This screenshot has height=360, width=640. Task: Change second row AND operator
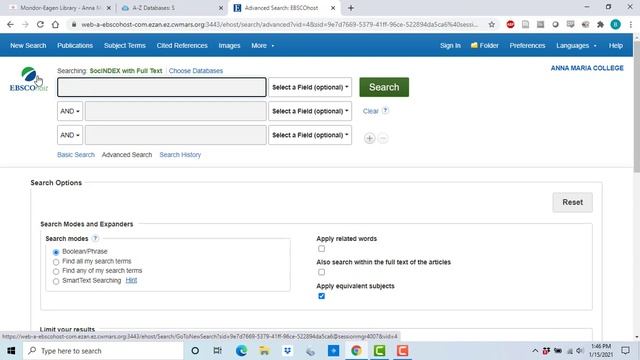pyautogui.click(x=70, y=111)
